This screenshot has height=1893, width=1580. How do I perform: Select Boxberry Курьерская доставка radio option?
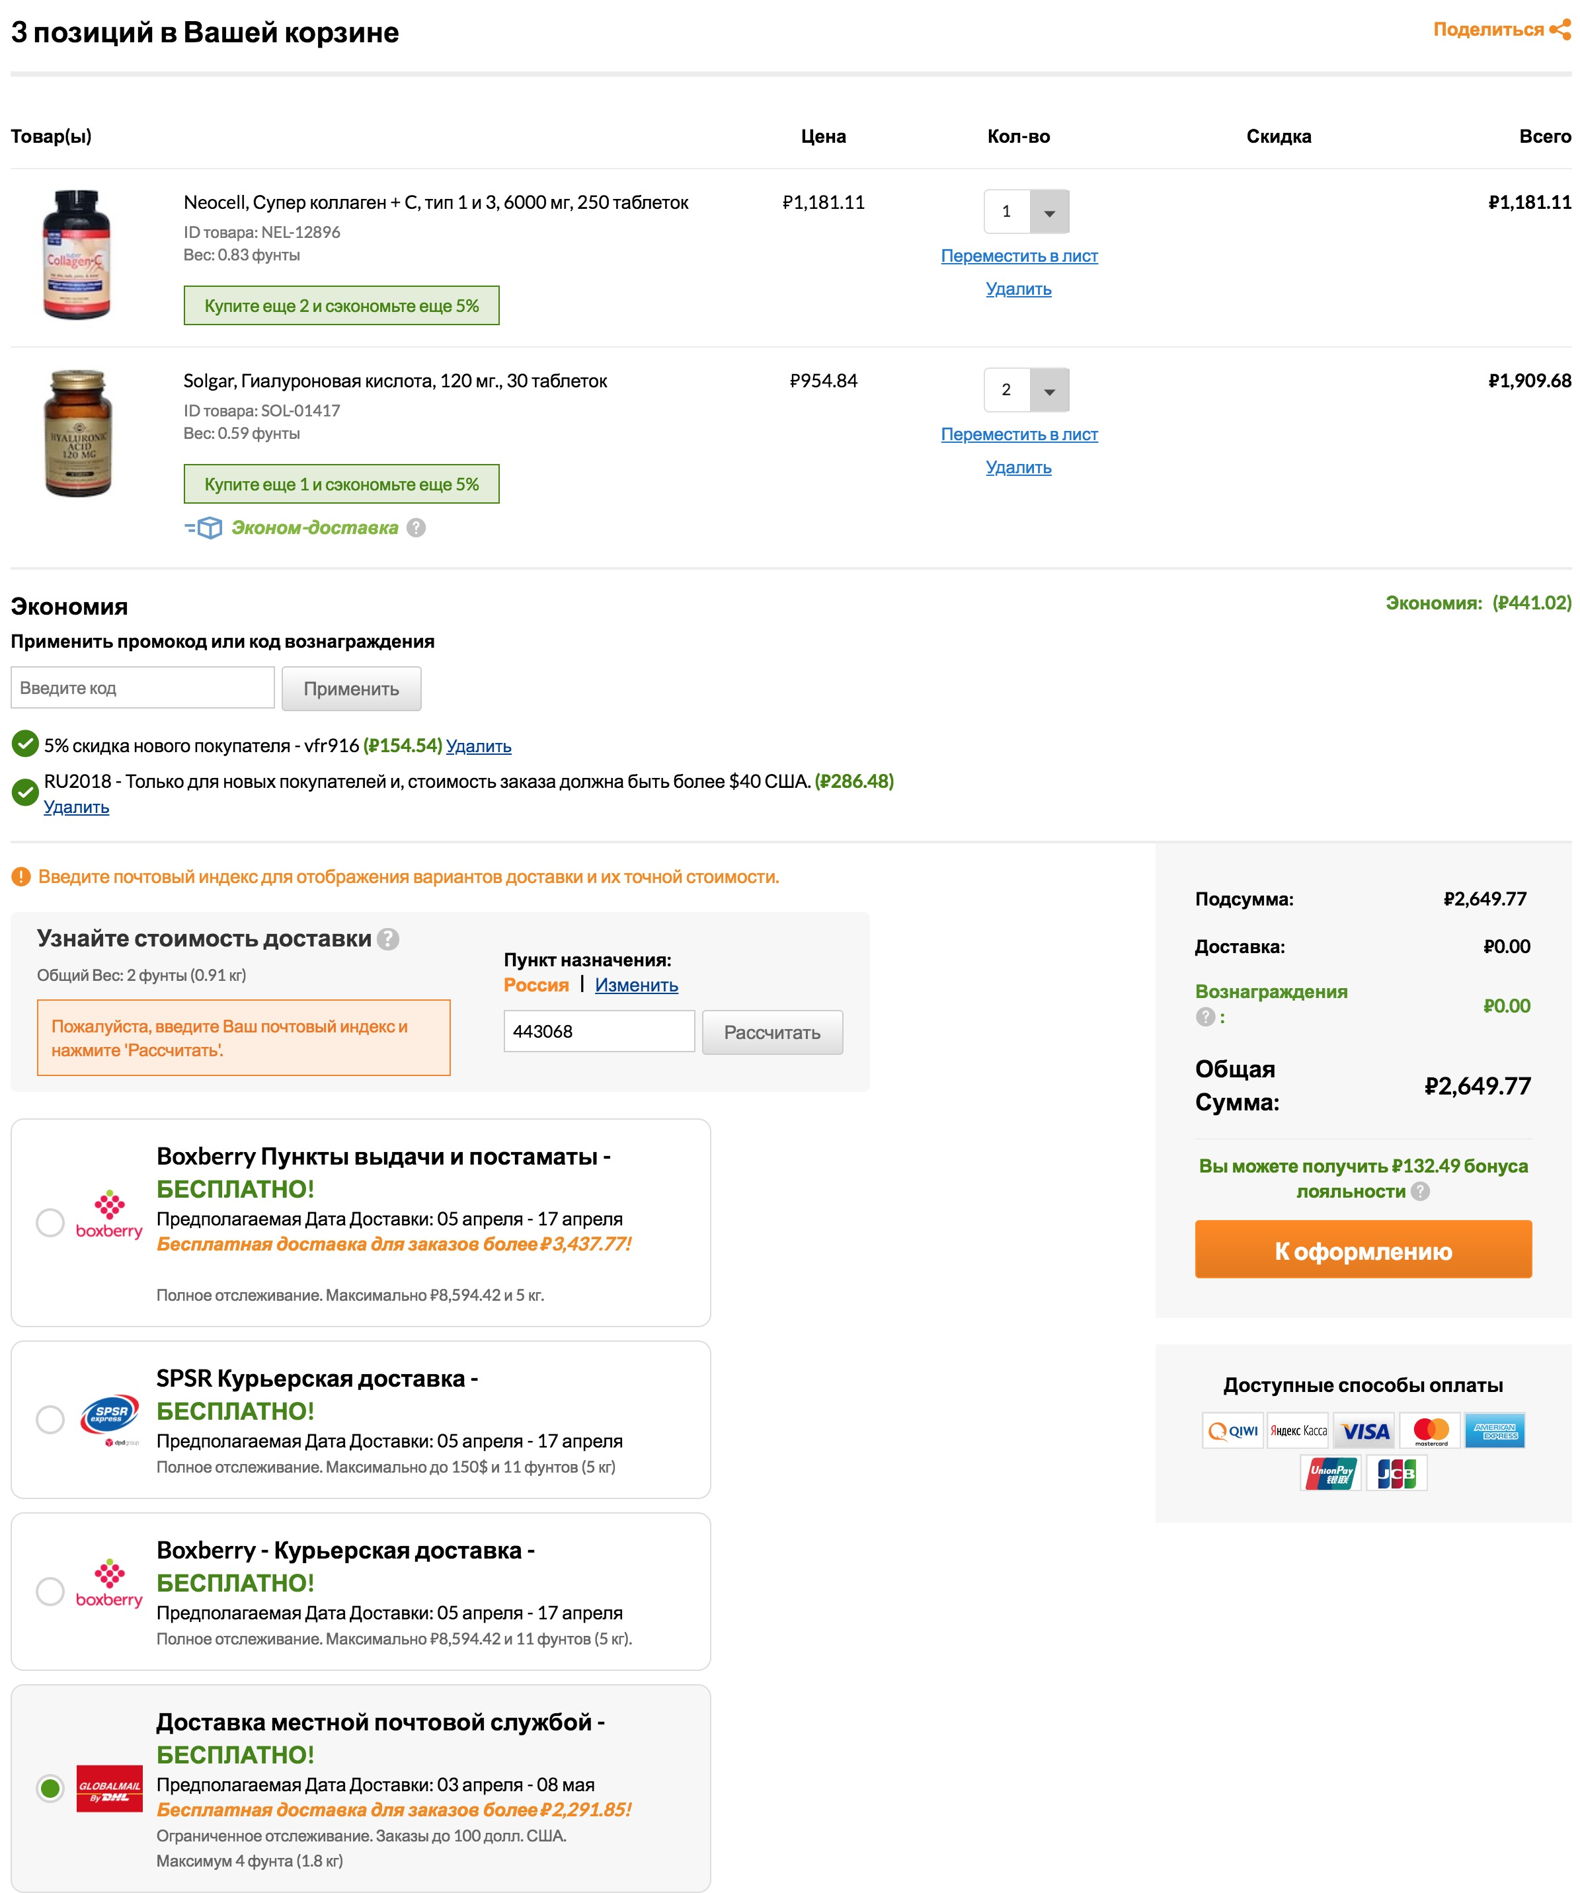coord(50,1591)
